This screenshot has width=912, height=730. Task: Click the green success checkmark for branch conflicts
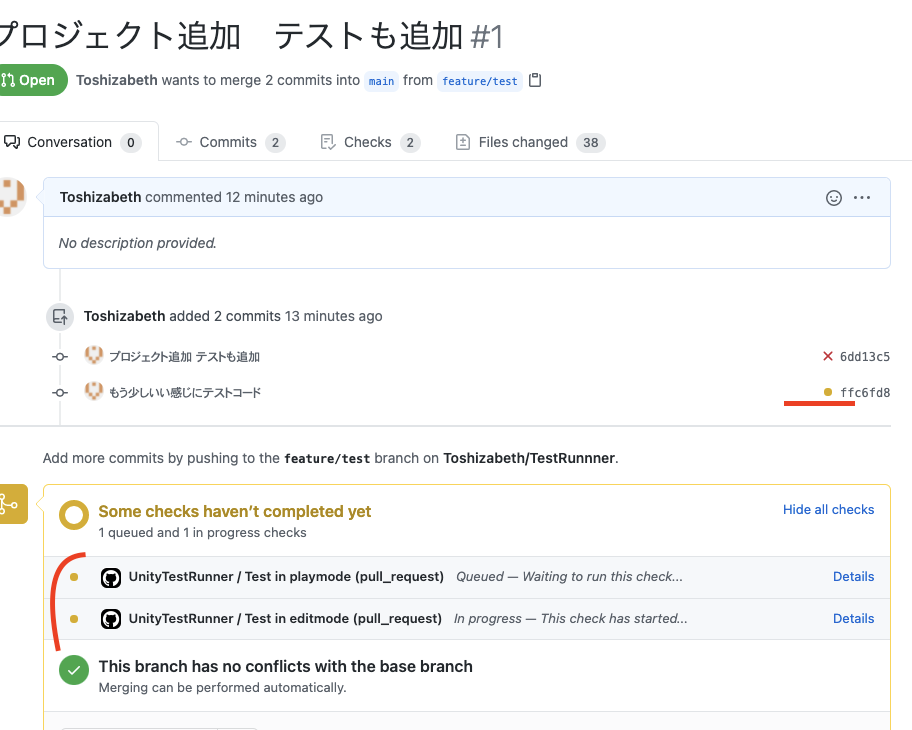(x=73, y=670)
